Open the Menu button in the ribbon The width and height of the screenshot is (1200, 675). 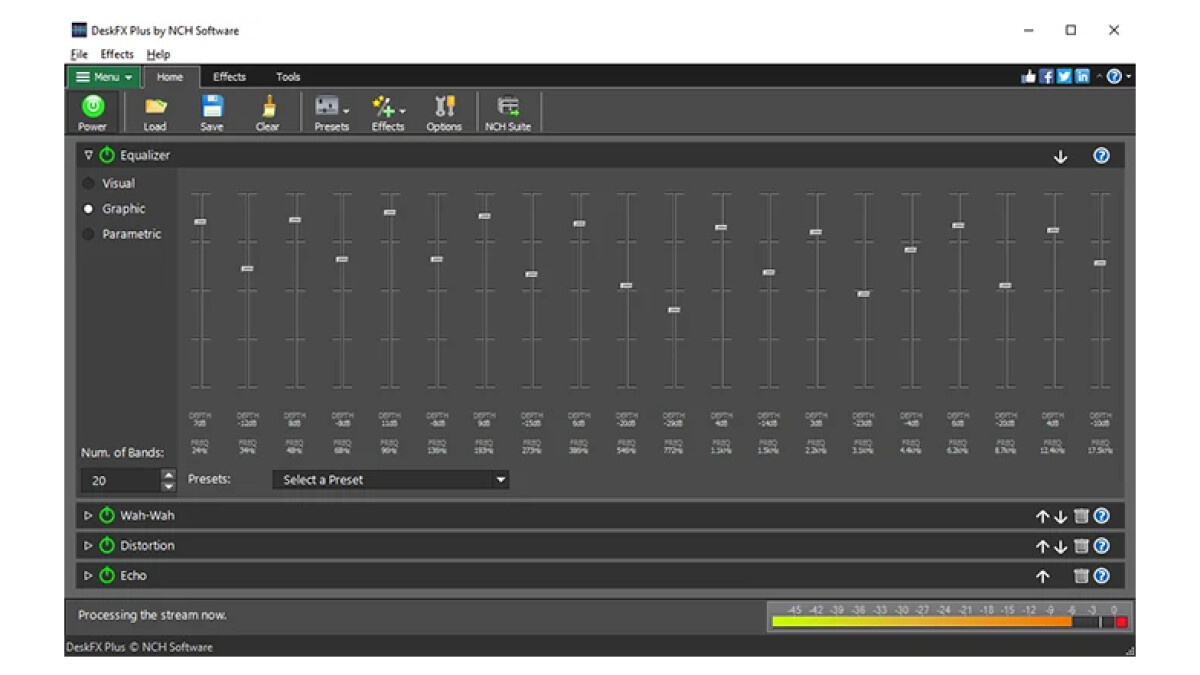[x=103, y=77]
